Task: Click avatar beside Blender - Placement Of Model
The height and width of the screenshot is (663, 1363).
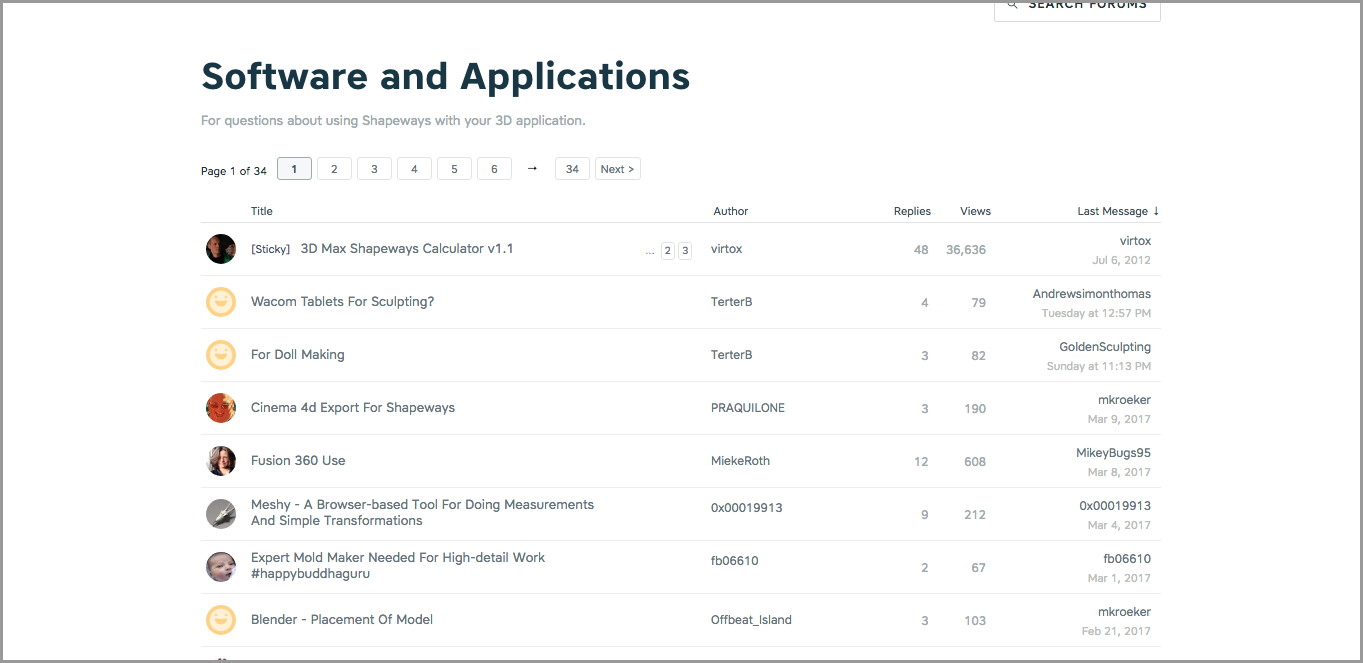Action: pyautogui.click(x=221, y=620)
